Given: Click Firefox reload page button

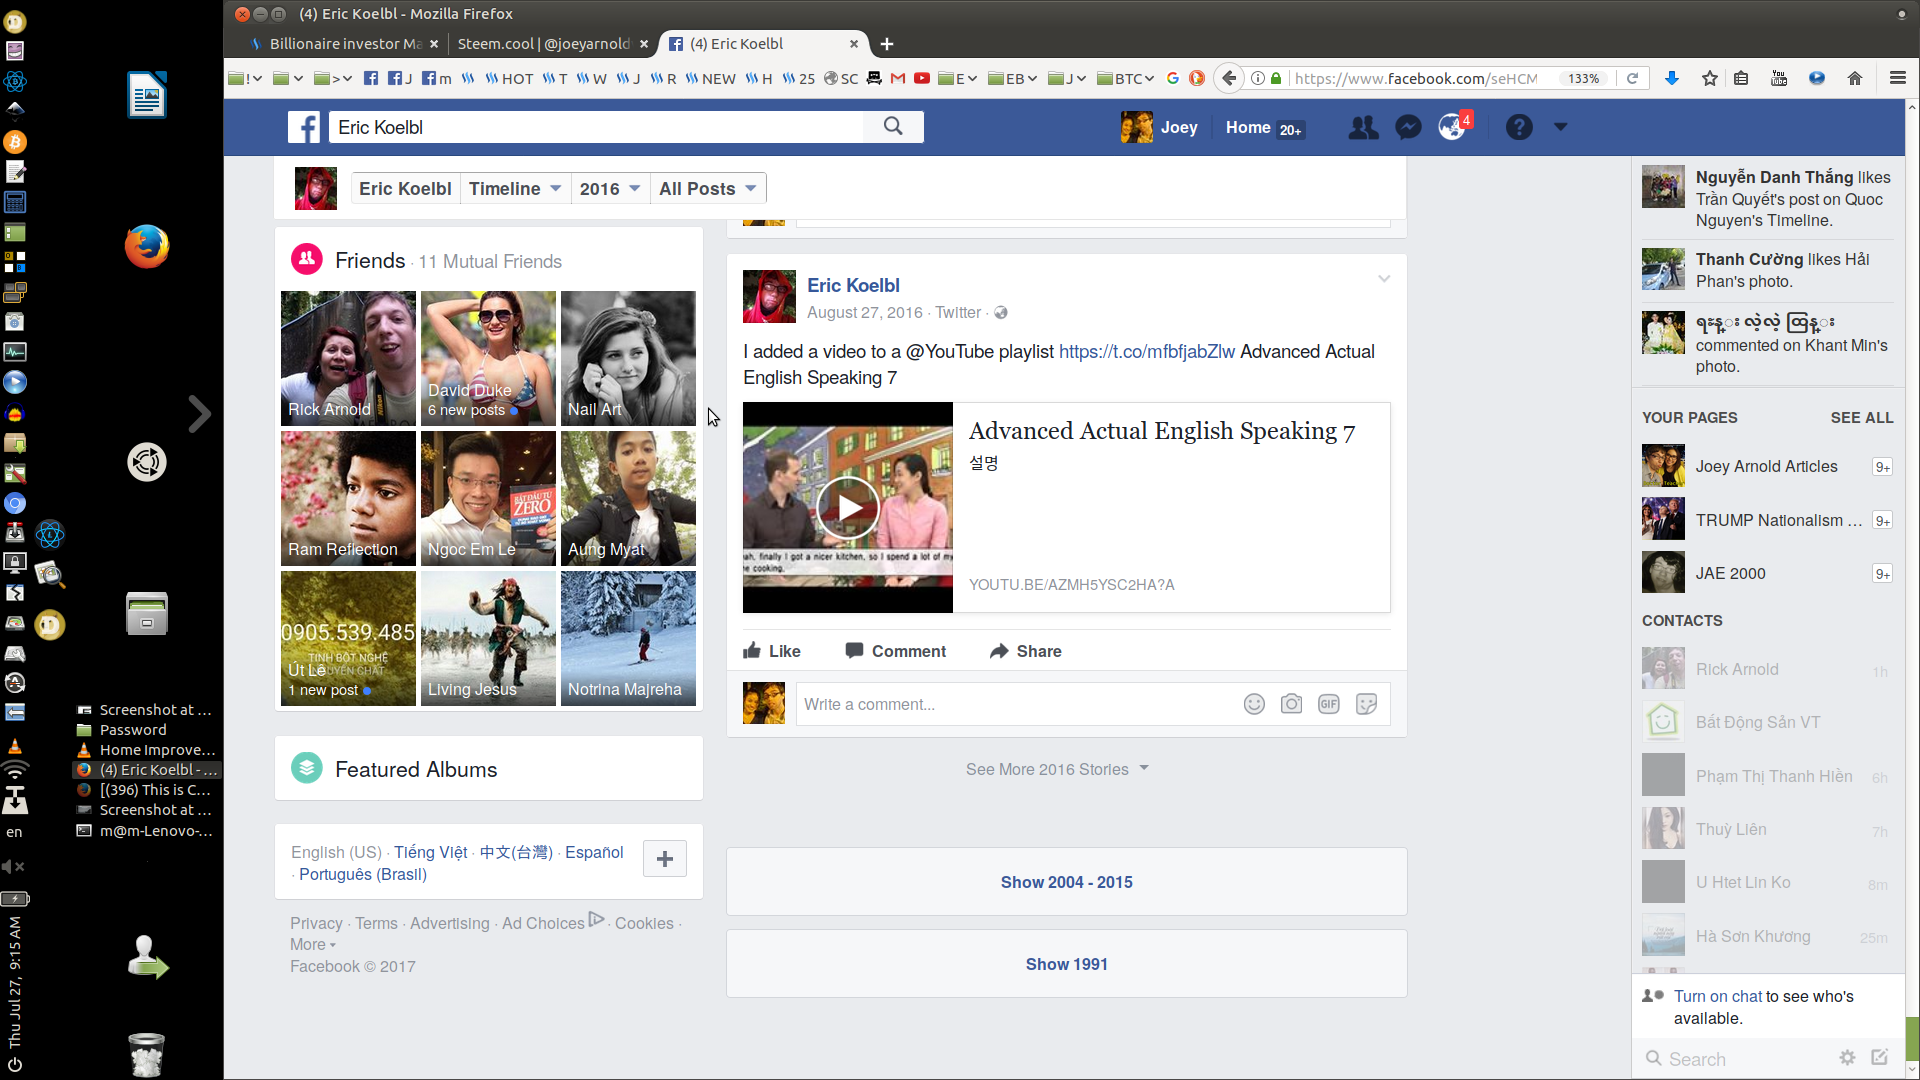Looking at the screenshot, I should tap(1632, 78).
